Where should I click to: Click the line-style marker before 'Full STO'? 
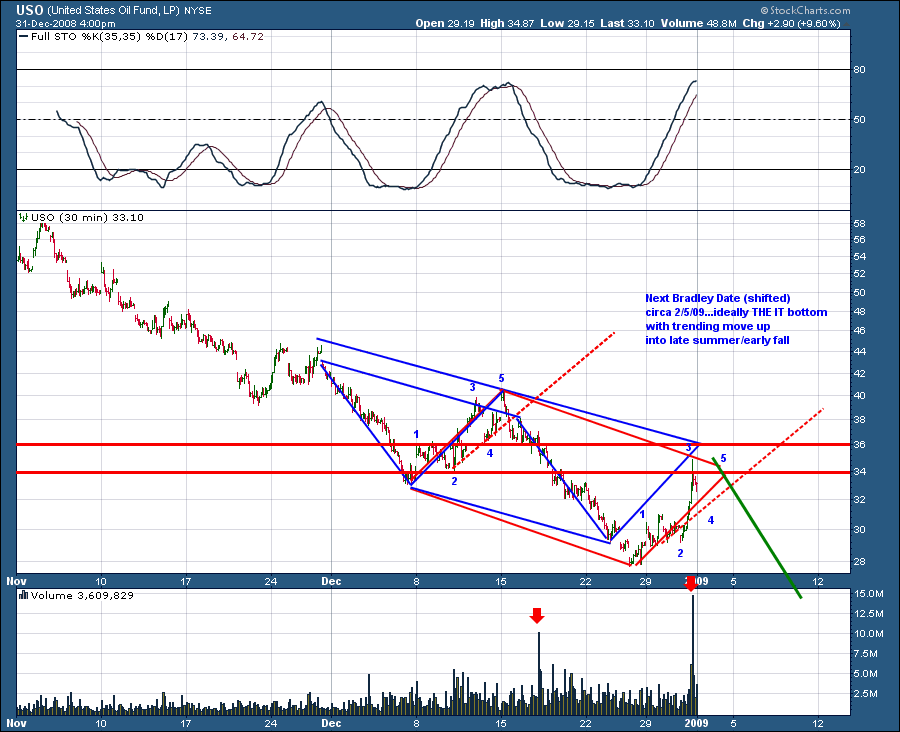click(23, 36)
